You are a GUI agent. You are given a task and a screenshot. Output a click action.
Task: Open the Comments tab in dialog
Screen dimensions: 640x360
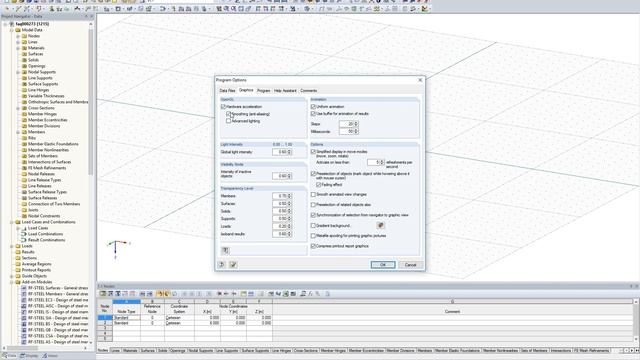coord(309,91)
